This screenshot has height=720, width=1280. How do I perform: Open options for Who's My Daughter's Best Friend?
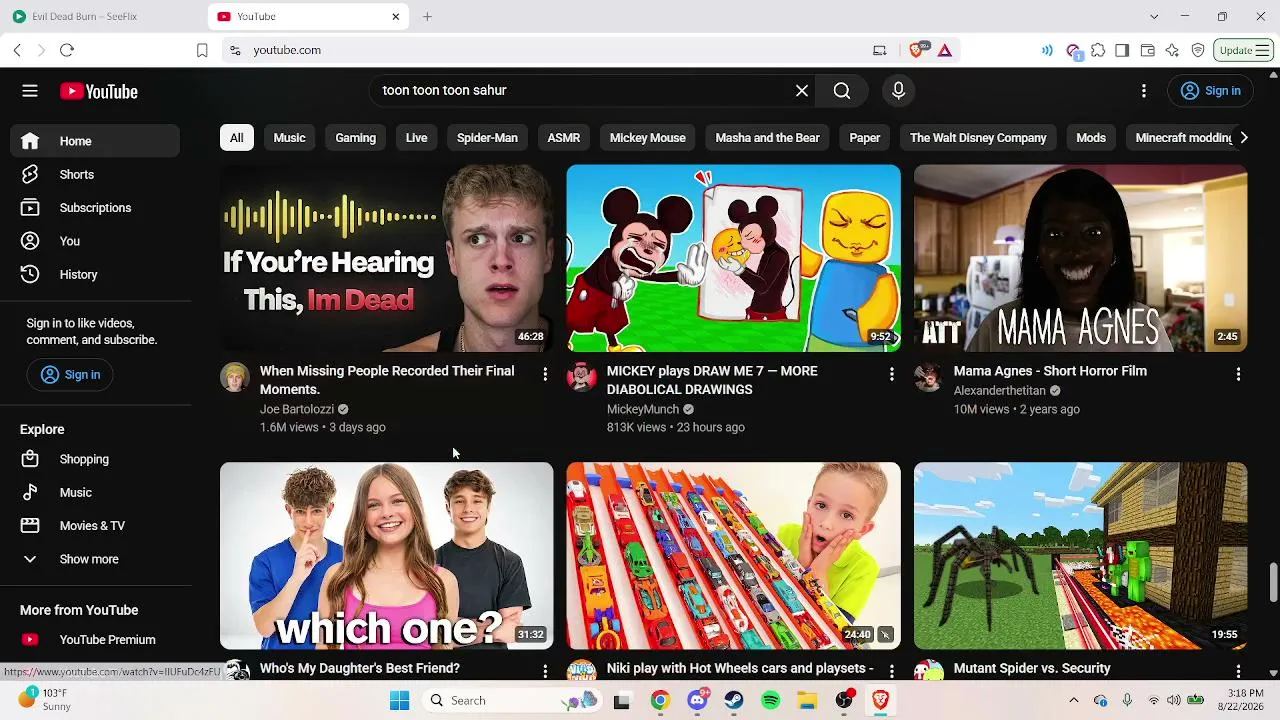pyautogui.click(x=545, y=670)
